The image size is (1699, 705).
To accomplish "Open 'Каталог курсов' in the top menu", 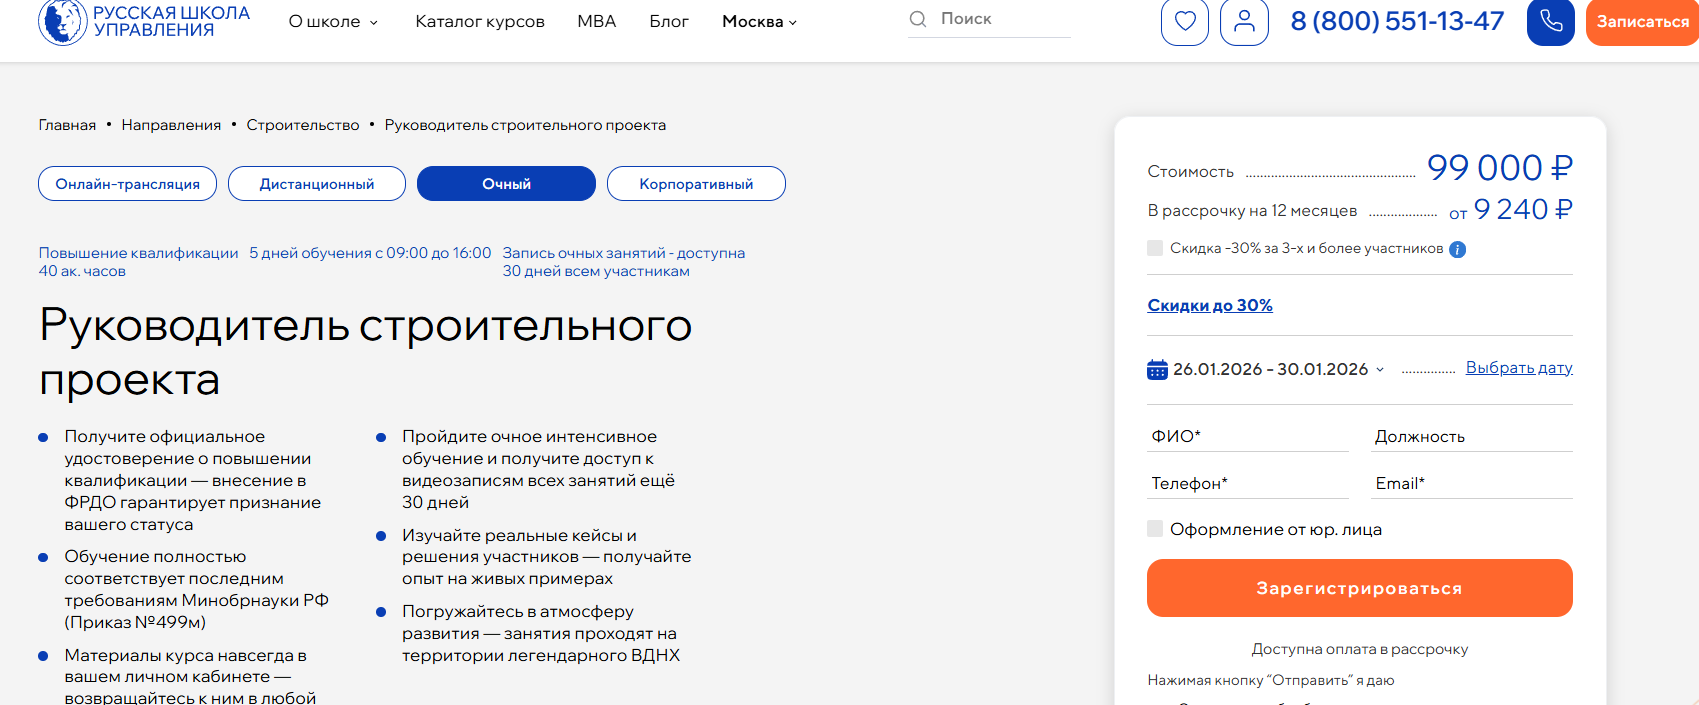I will coord(480,22).
